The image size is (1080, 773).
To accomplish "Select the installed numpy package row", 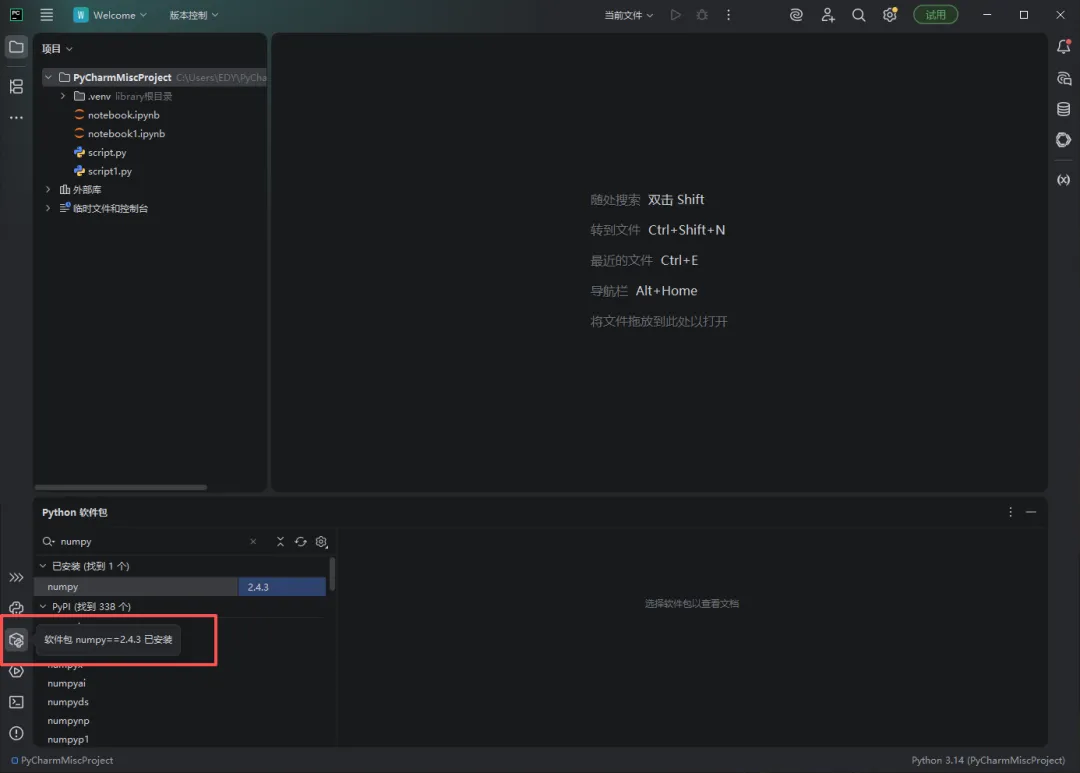I will point(180,587).
